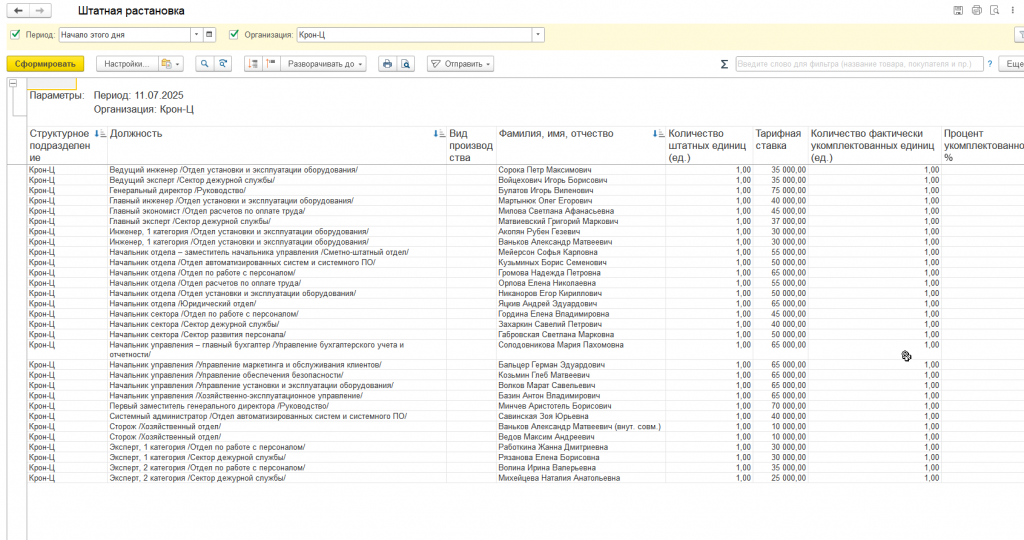Open the Разворачивать до dropdown
Screen dimensions: 1024x540
coord(323,64)
